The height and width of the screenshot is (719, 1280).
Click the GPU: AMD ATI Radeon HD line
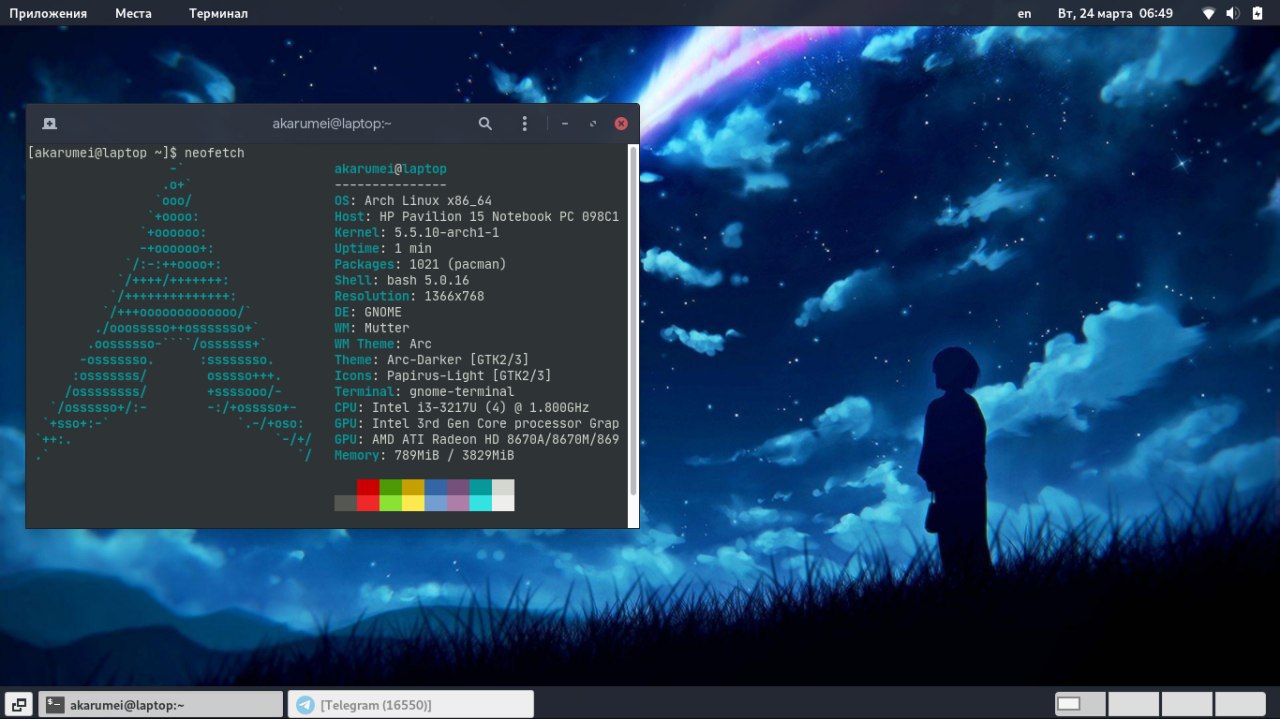(x=477, y=441)
